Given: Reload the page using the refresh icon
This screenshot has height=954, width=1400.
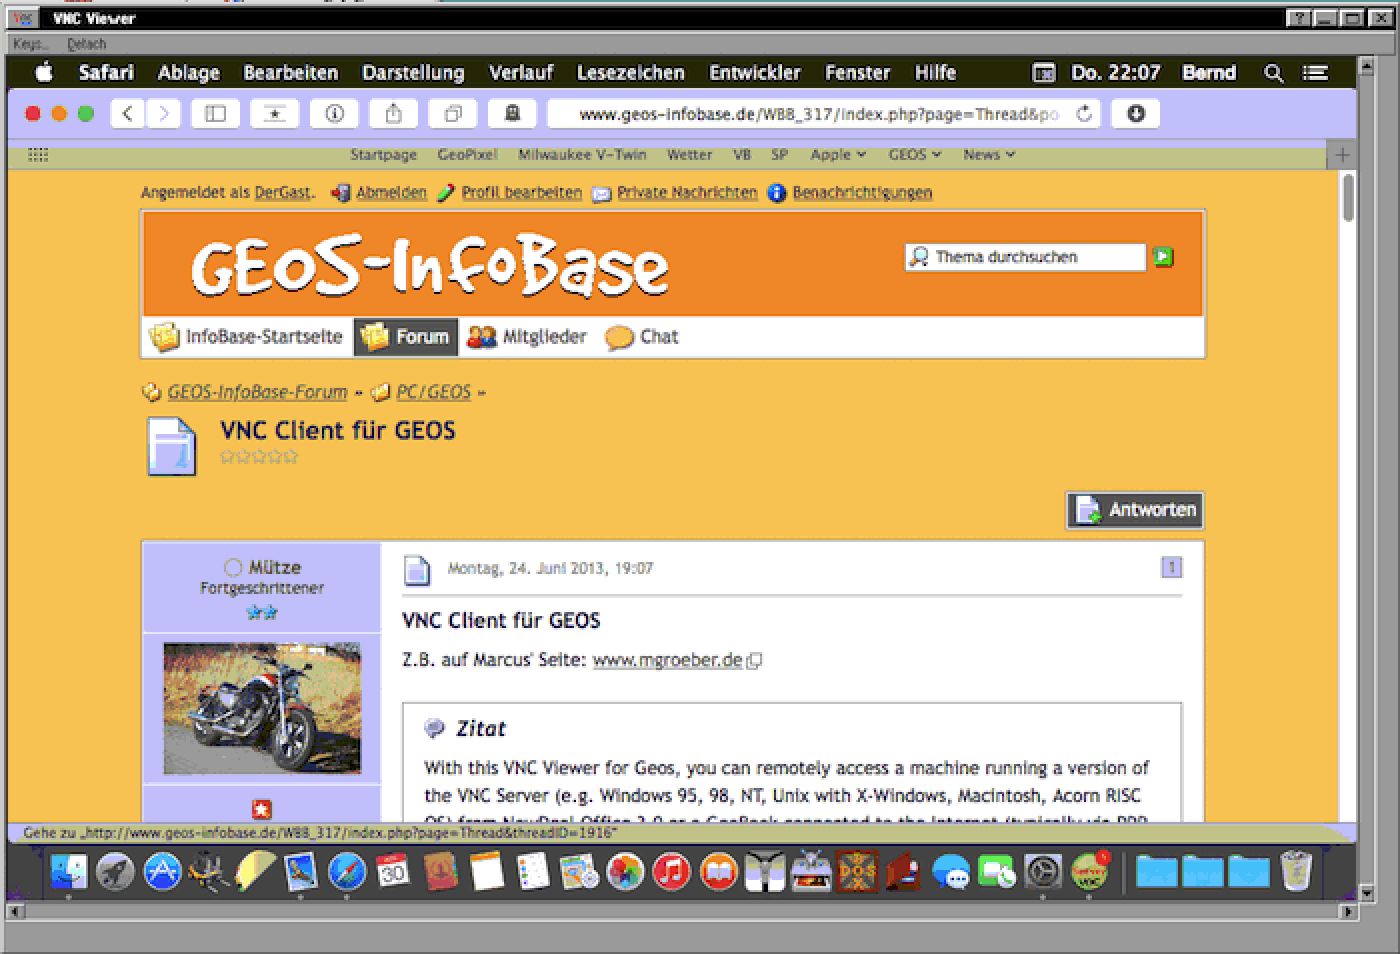Looking at the screenshot, I should click(1084, 114).
